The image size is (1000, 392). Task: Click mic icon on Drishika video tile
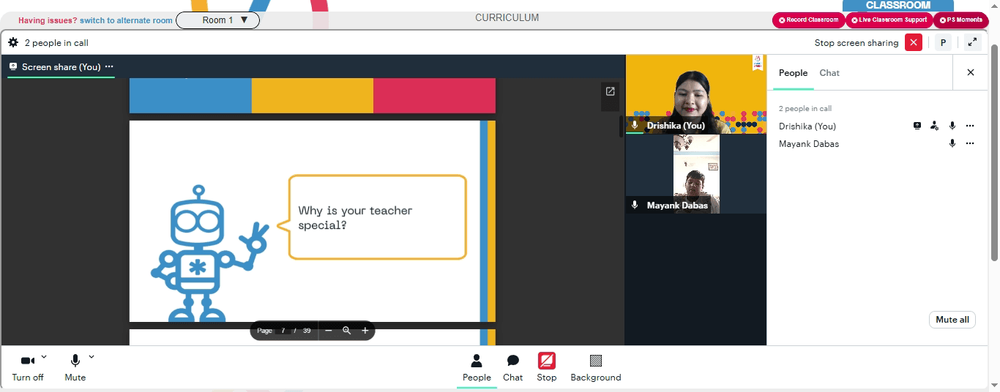[635, 125]
